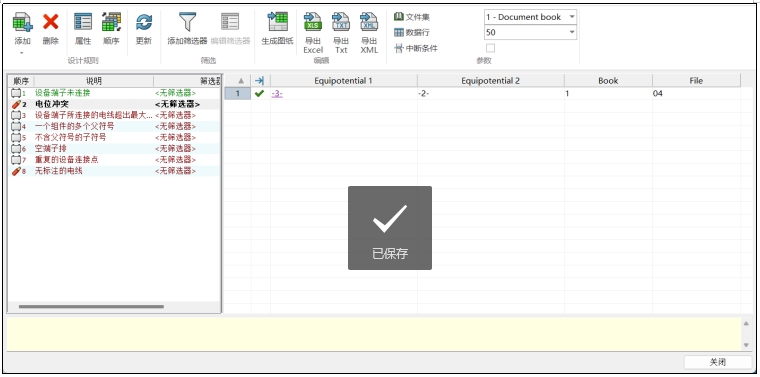The height and width of the screenshot is (377, 760).
Task: Click the 中断条件 icon
Action: pyautogui.click(x=398, y=48)
